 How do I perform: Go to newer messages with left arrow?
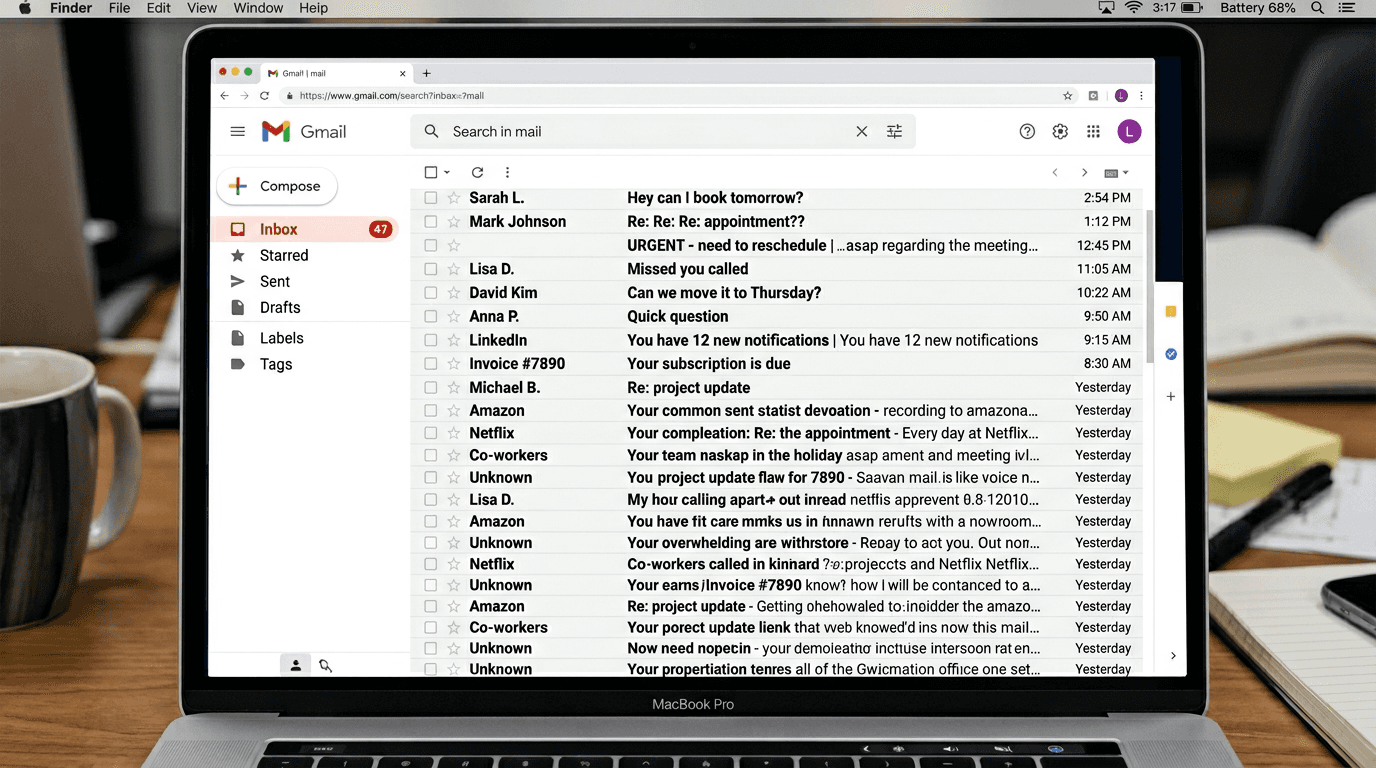point(1054,172)
